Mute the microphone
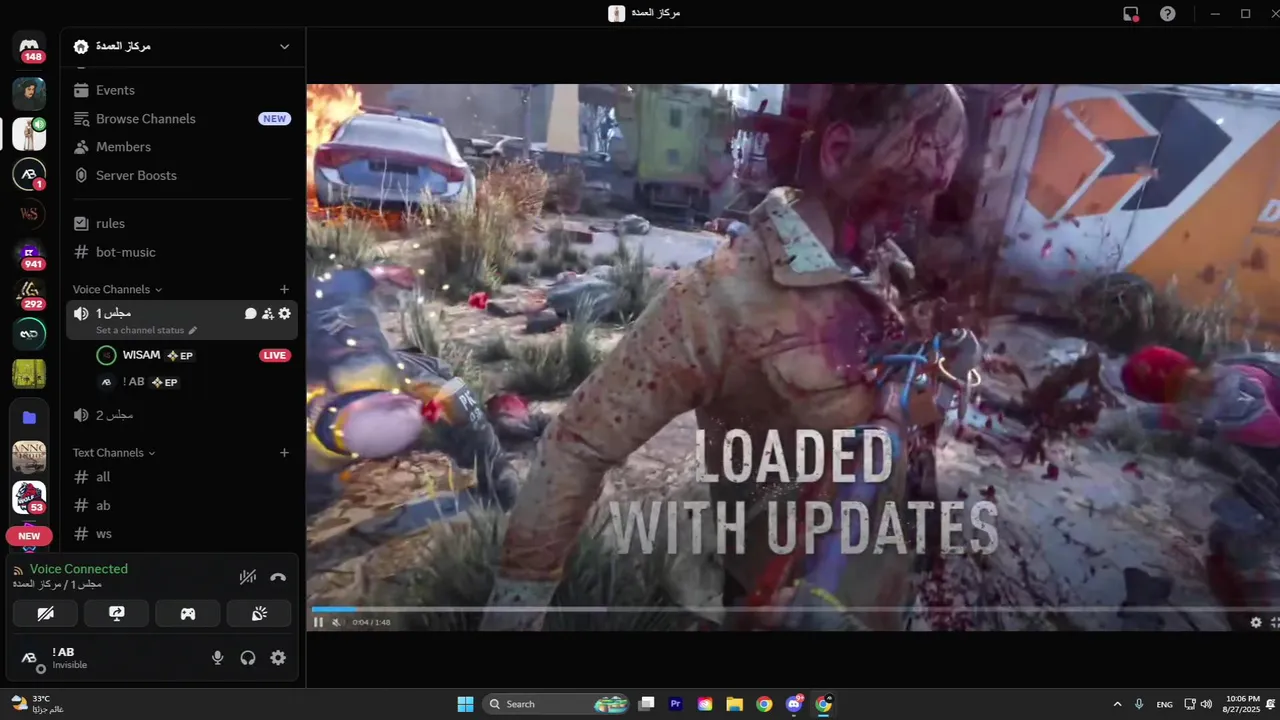This screenshot has width=1280, height=720. (217, 658)
